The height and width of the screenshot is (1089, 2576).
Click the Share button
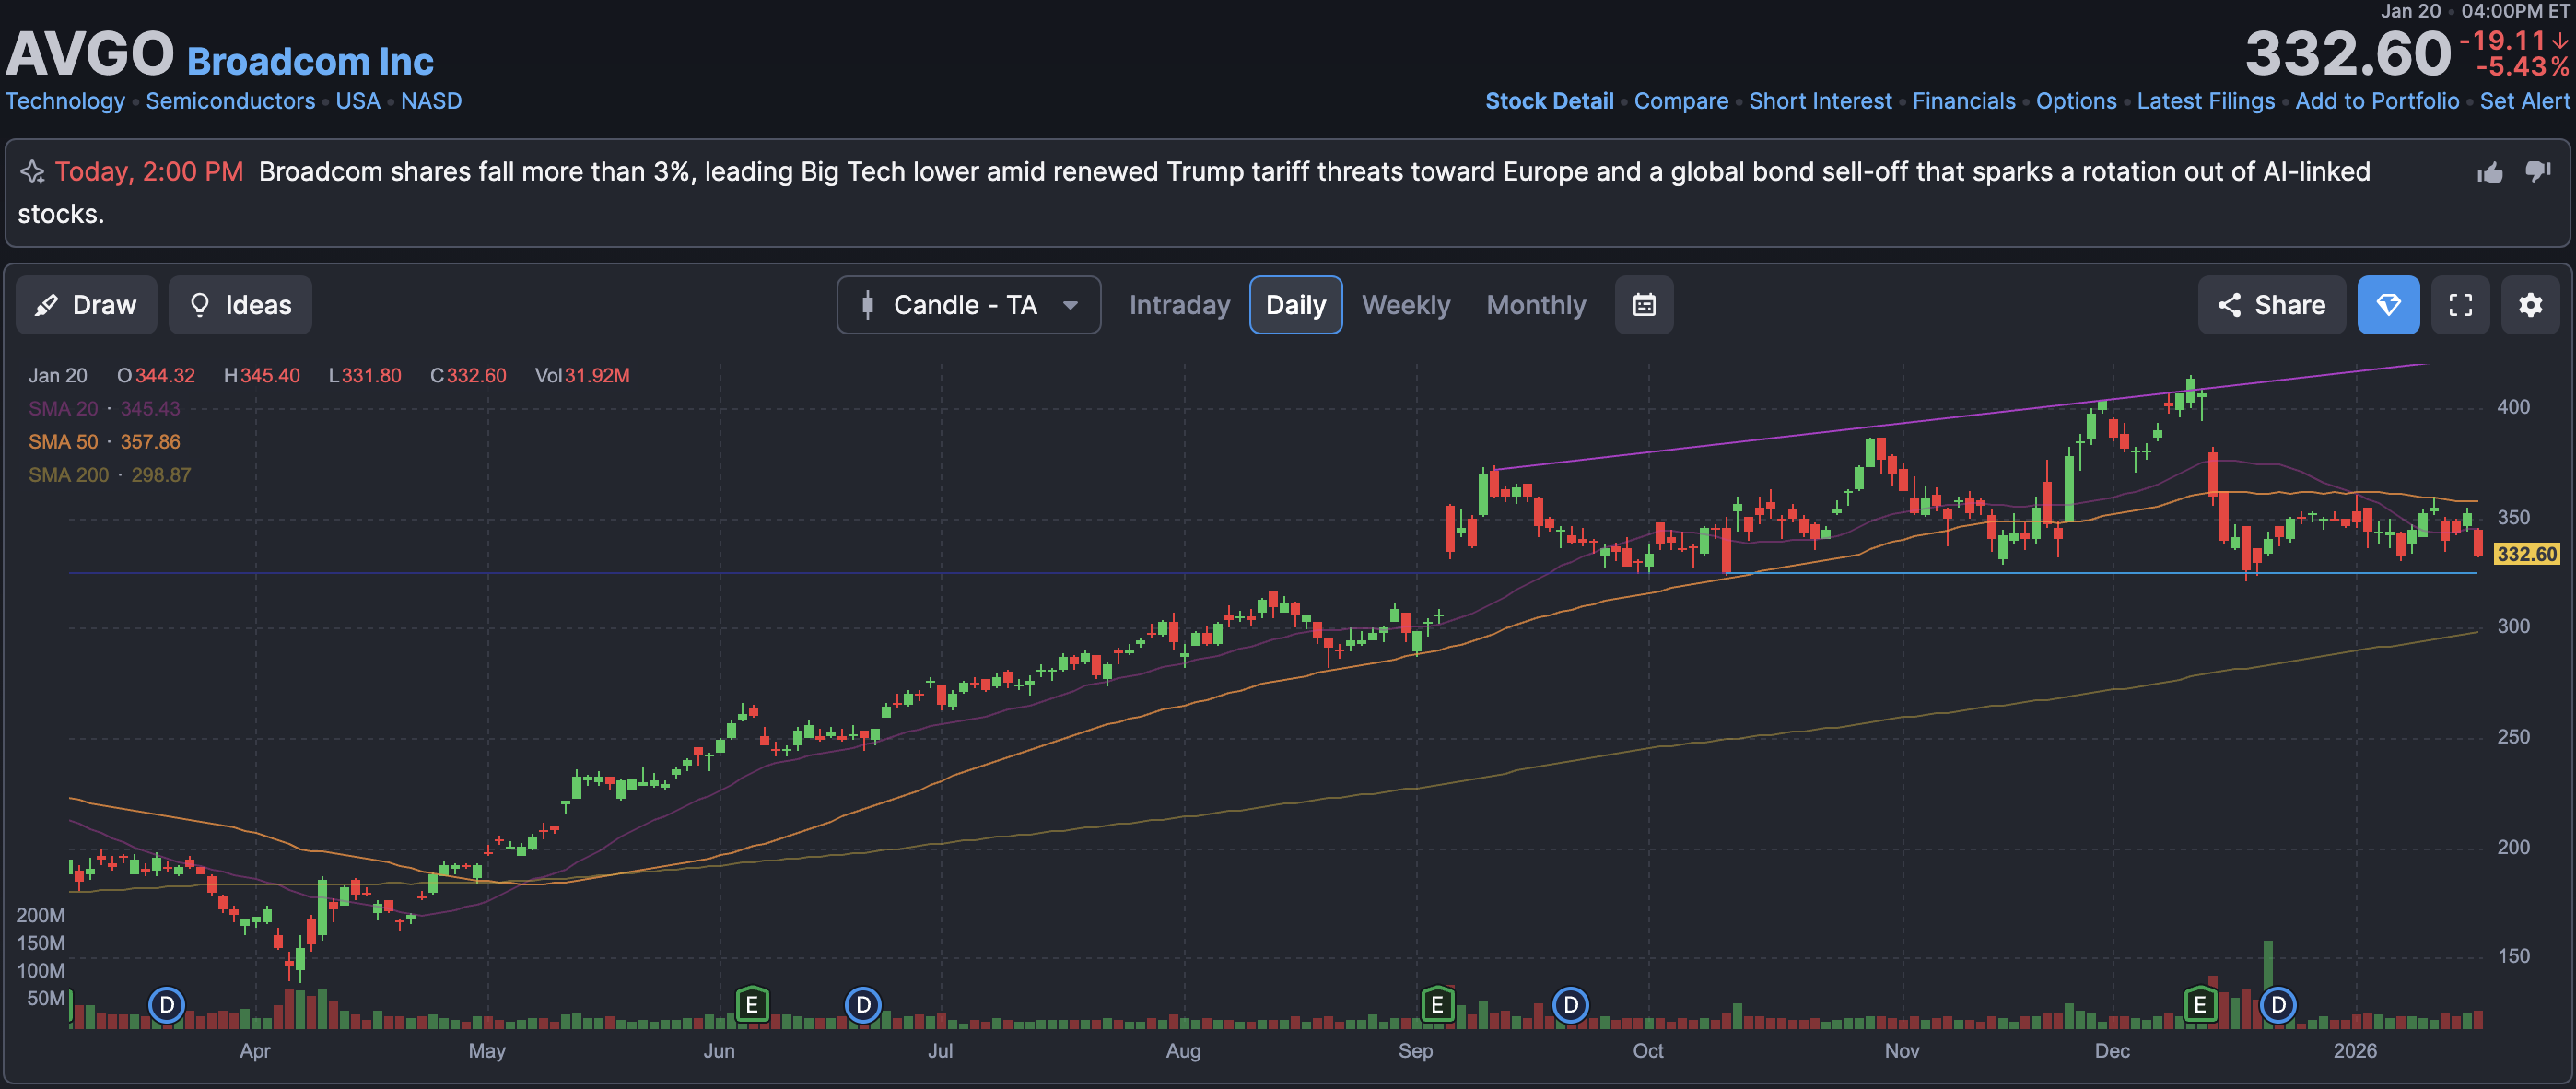(2270, 305)
